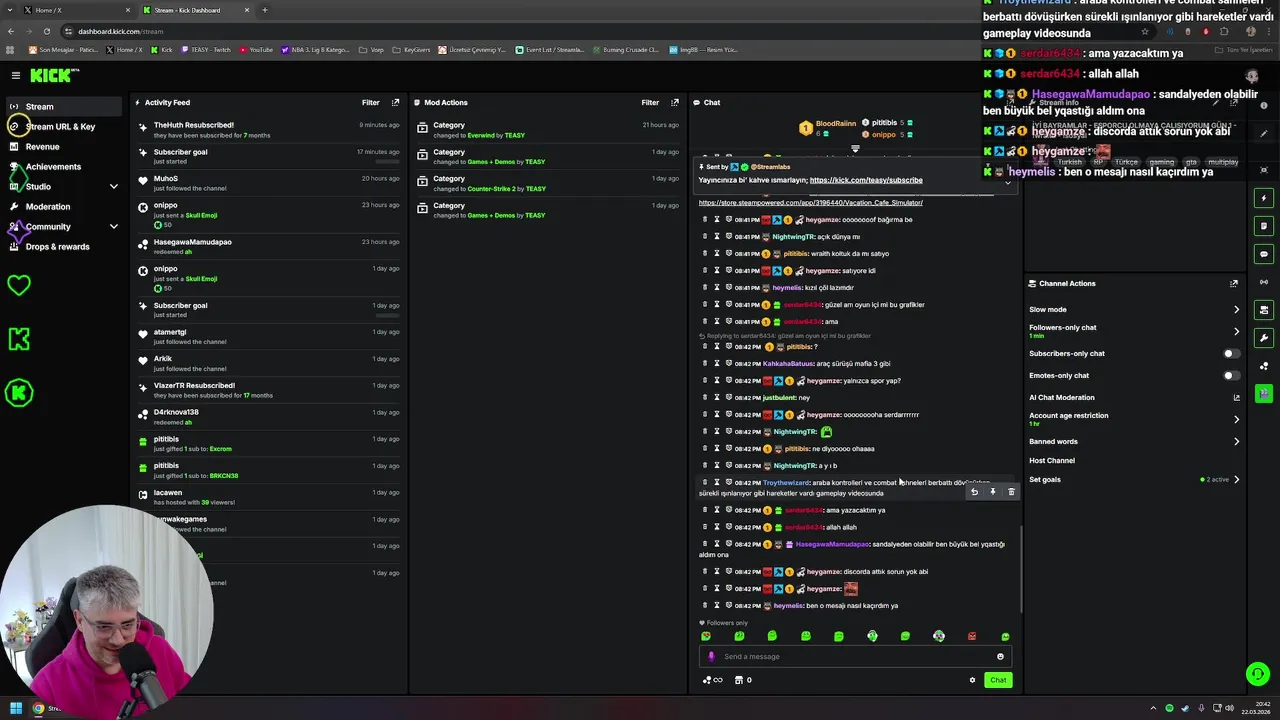Viewport: 1280px width, 720px height.
Task: Expand Banned words settings
Action: [1236, 441]
